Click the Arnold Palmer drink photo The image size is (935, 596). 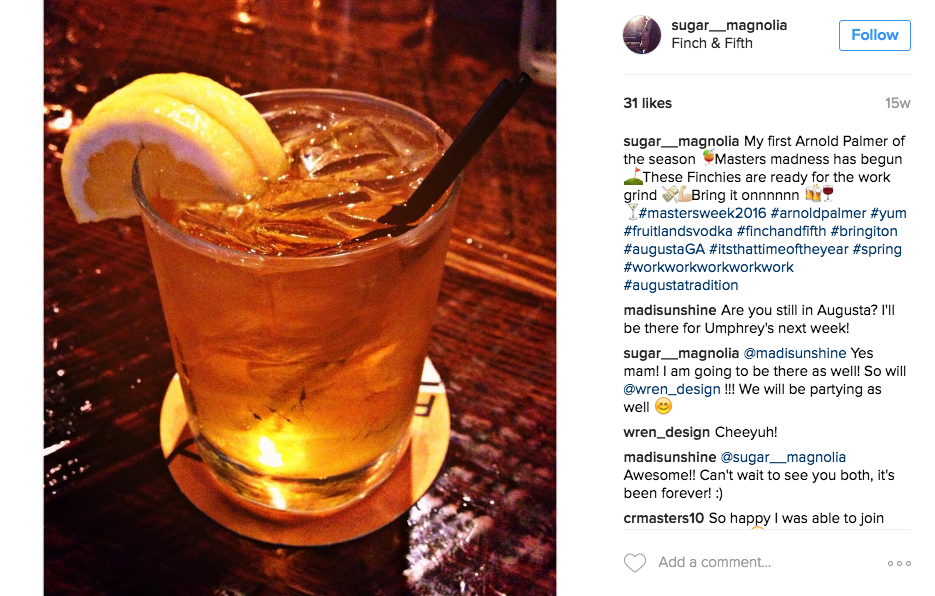pos(300,298)
